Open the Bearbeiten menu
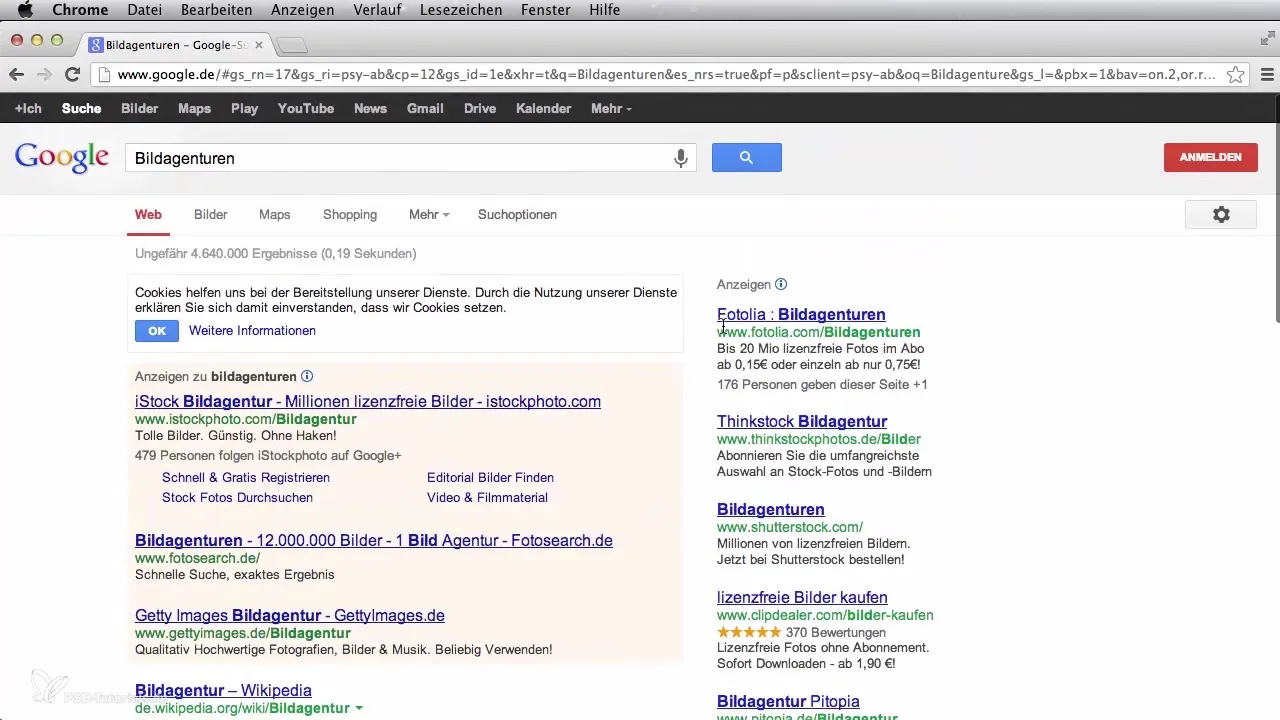 (x=216, y=10)
